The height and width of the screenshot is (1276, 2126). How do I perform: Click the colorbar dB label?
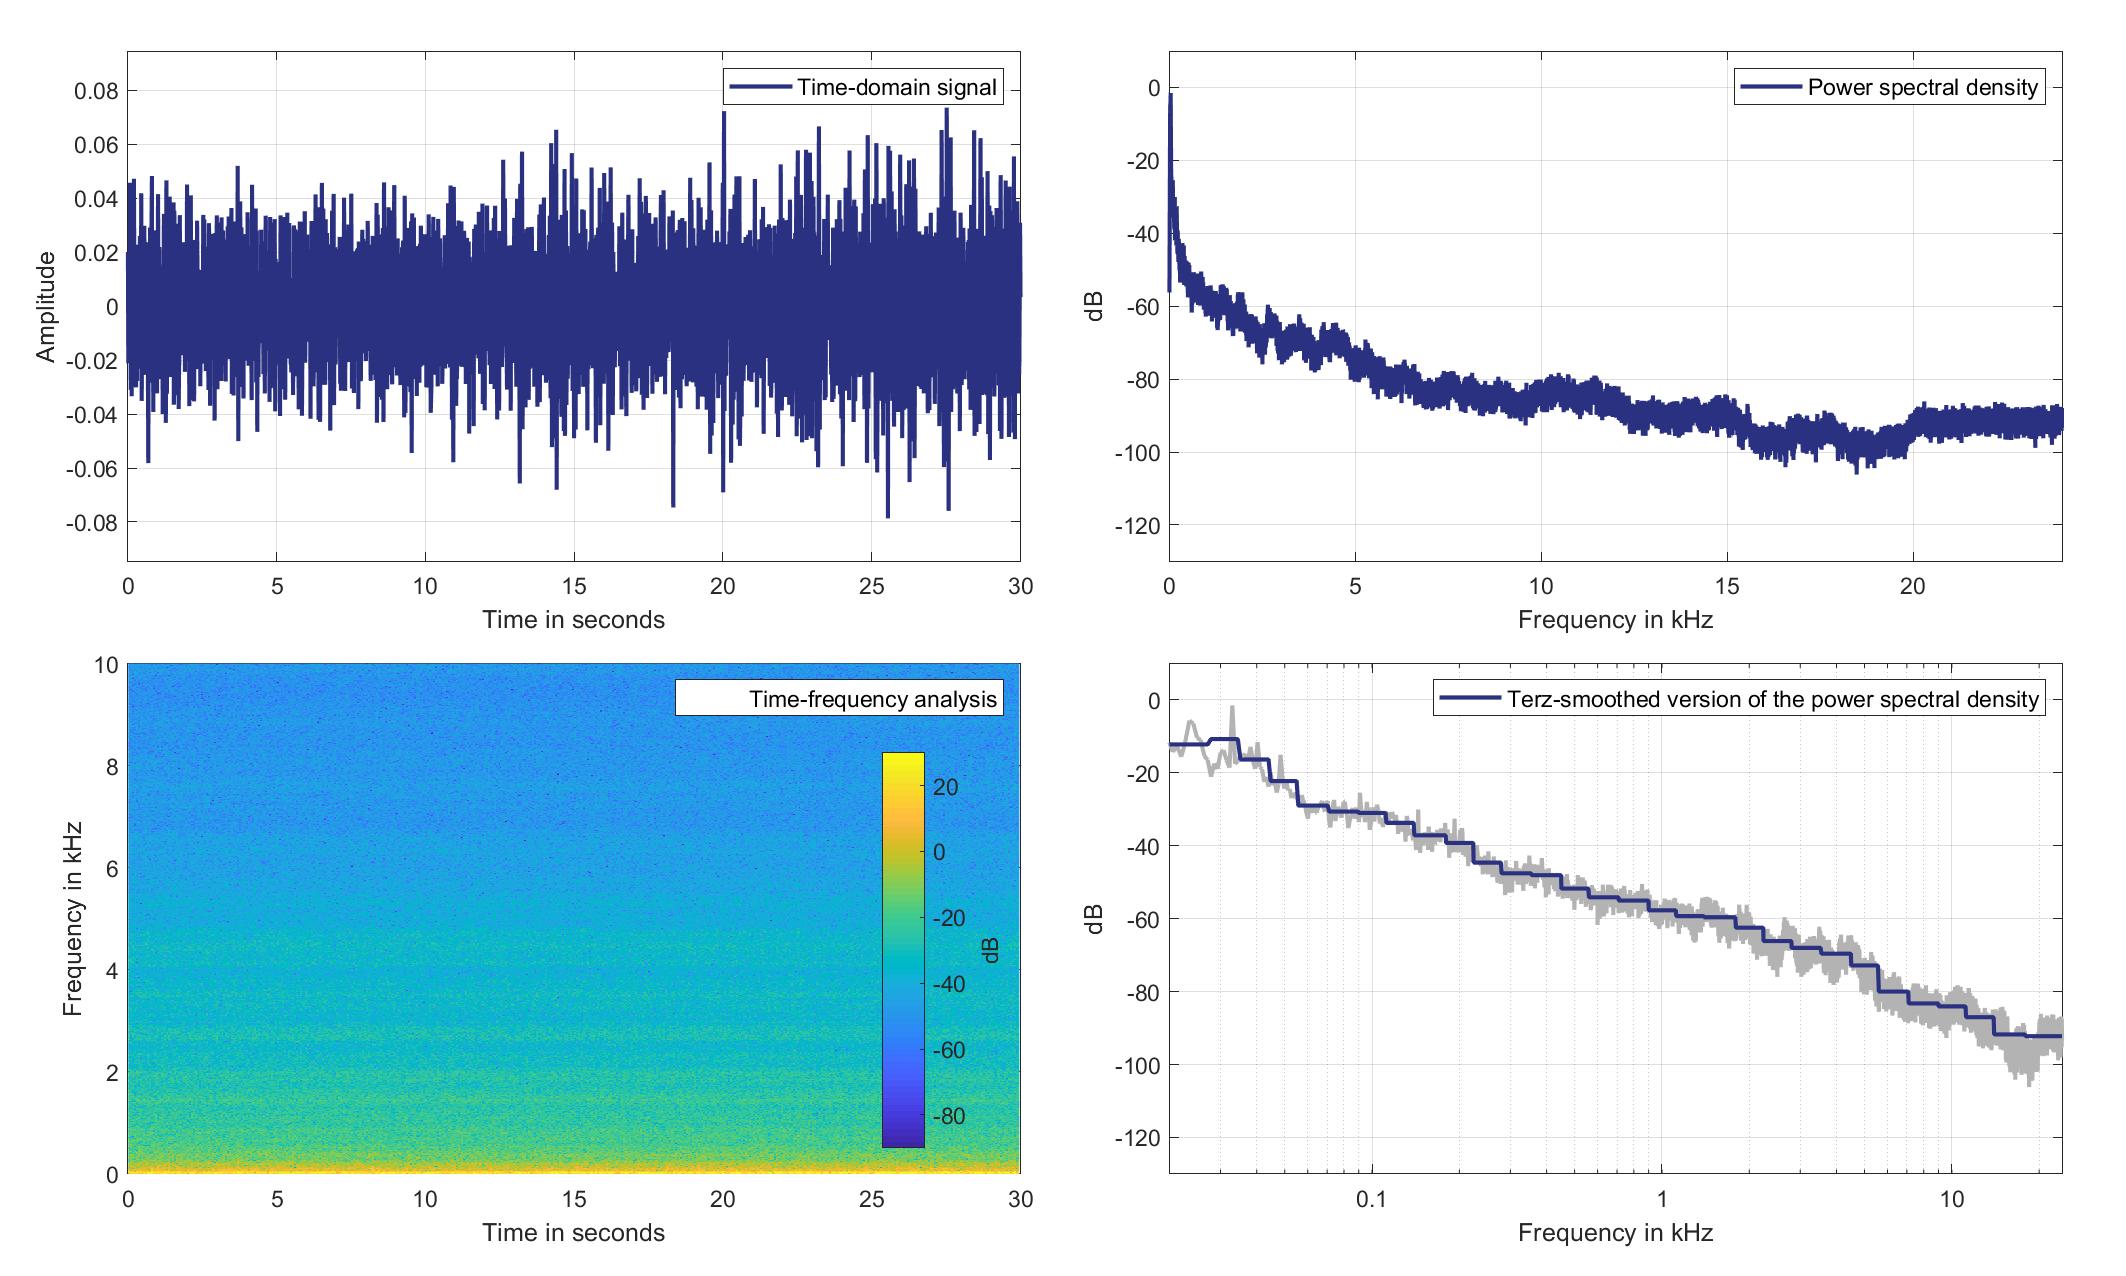click(991, 950)
